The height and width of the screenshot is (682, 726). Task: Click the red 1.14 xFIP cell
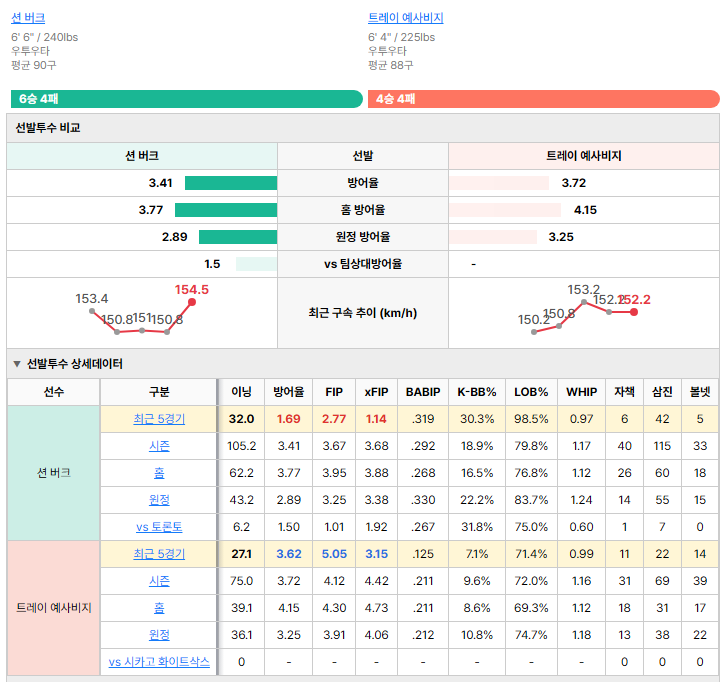(376, 419)
